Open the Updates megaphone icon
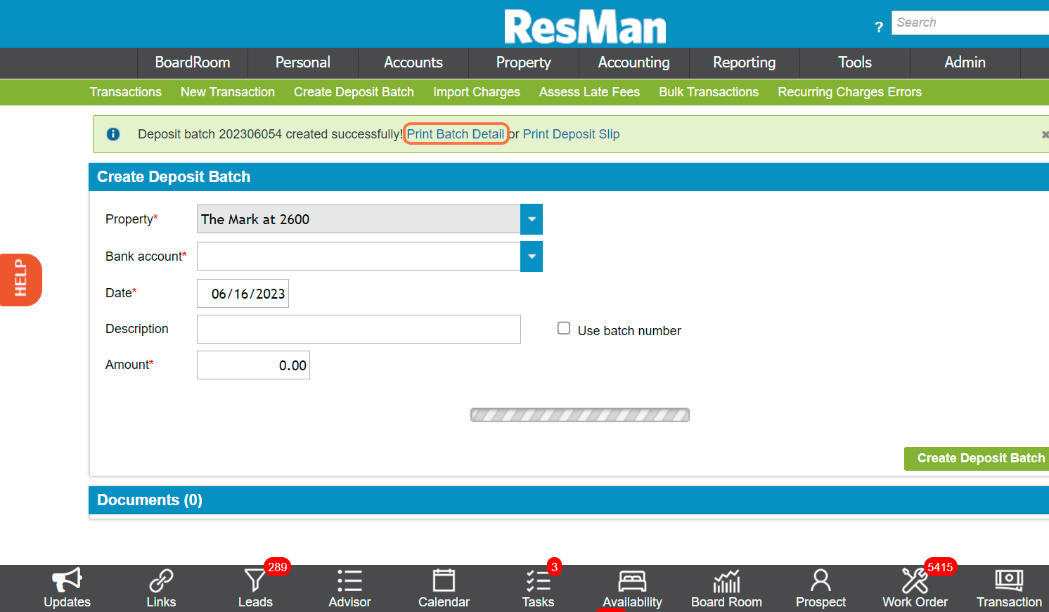Viewport: 1049px width, 612px height. click(67, 581)
